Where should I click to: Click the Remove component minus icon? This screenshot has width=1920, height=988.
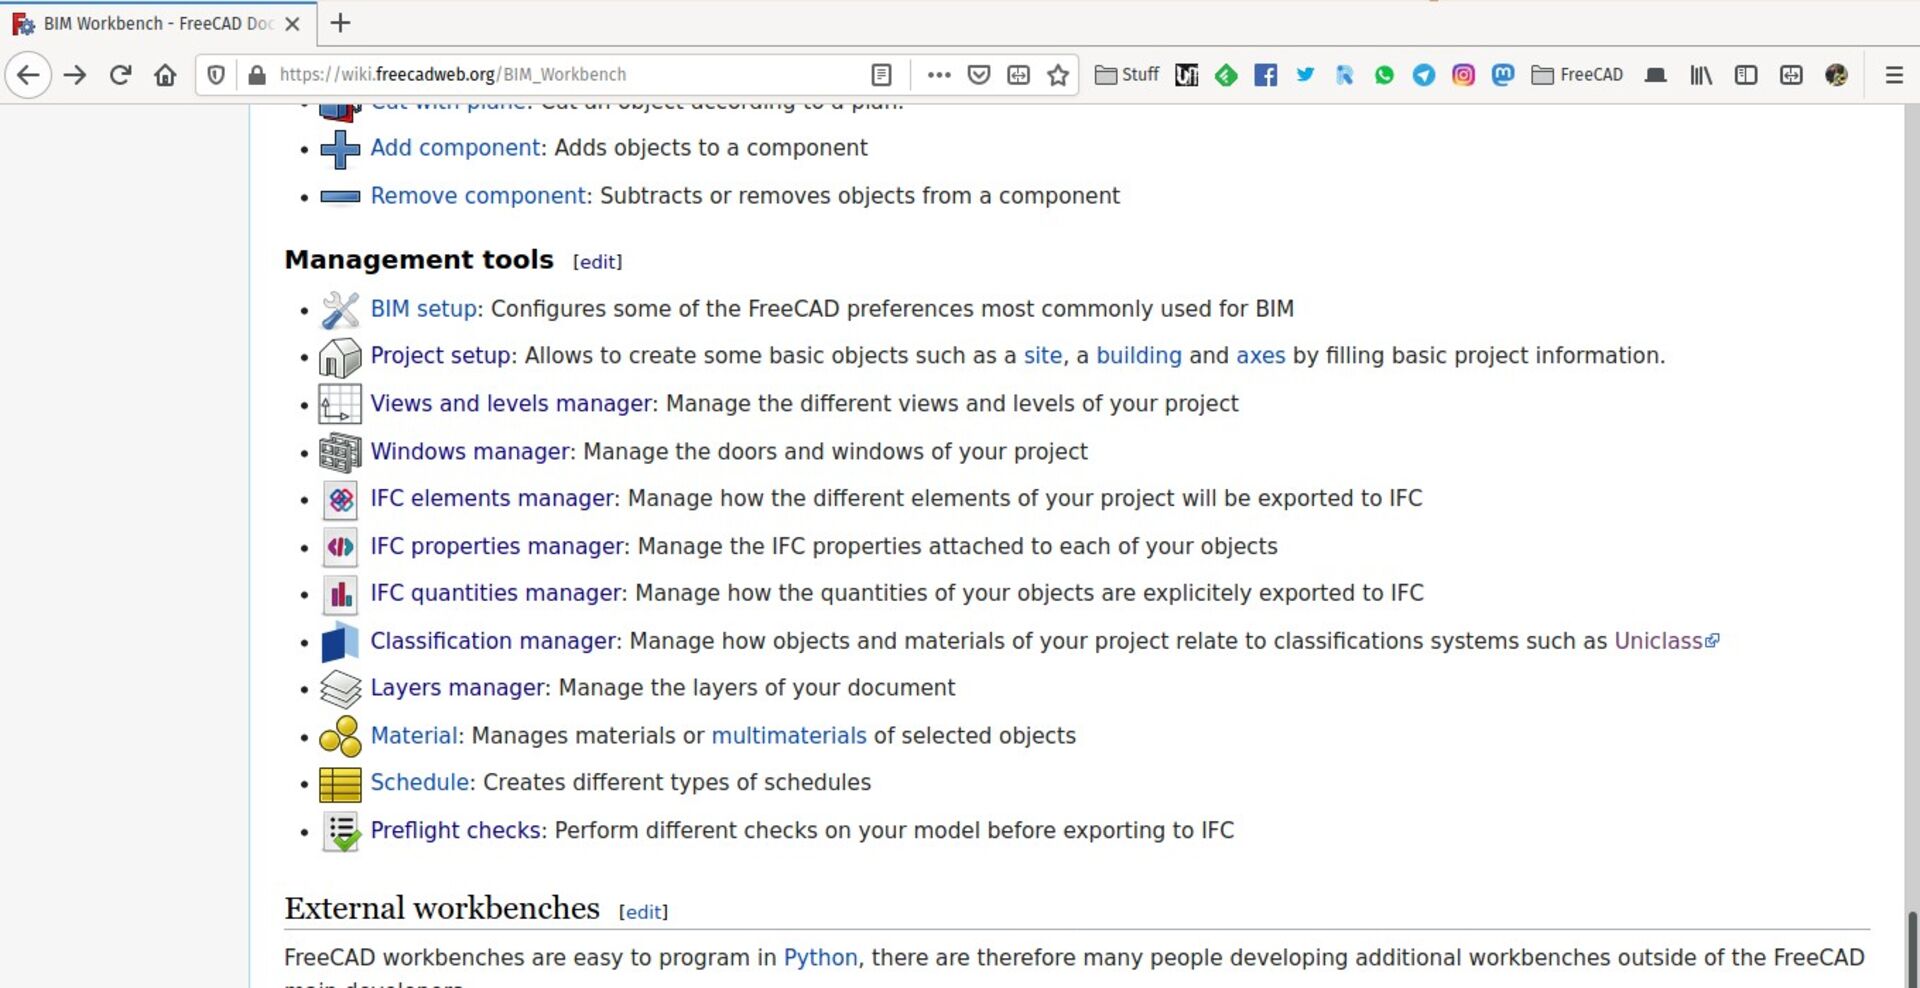340,197
